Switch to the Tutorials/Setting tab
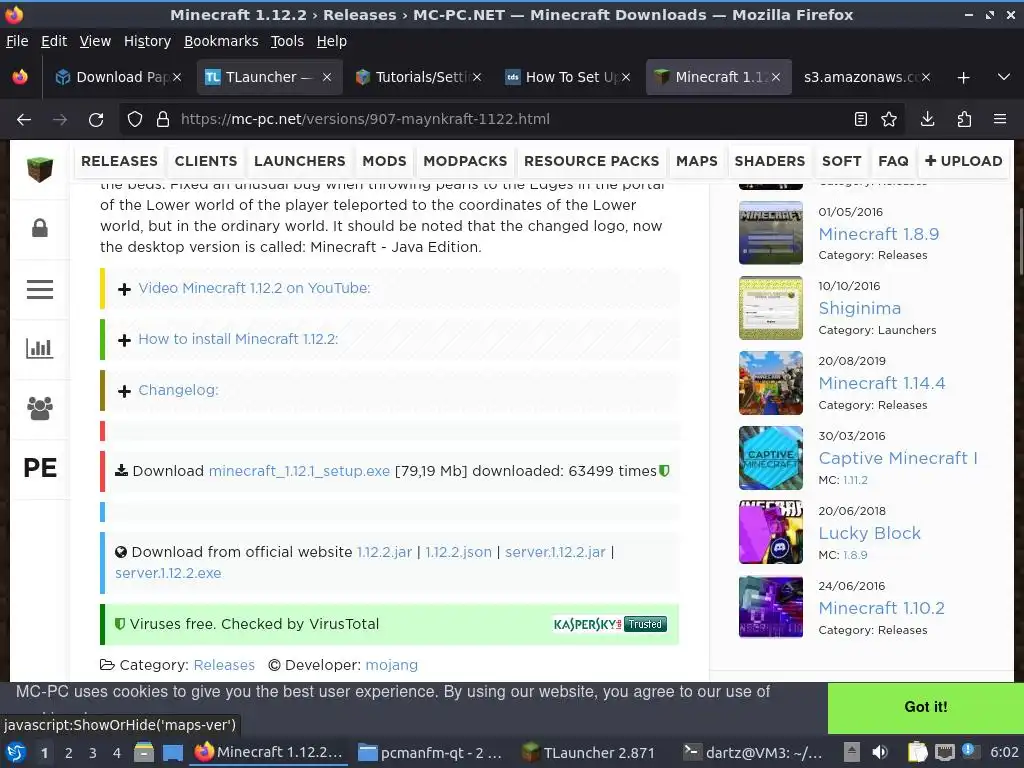Screen dimensions: 1024x768 click(x=421, y=77)
